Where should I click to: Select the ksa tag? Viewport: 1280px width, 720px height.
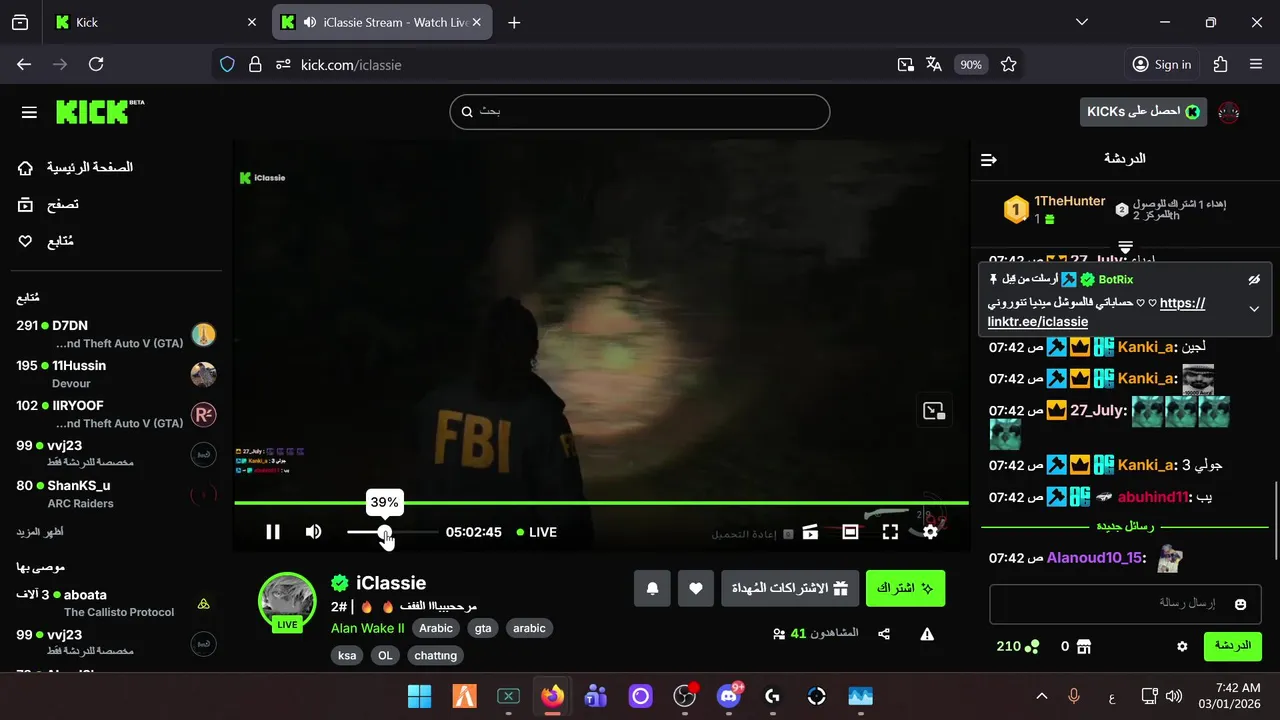pos(347,656)
